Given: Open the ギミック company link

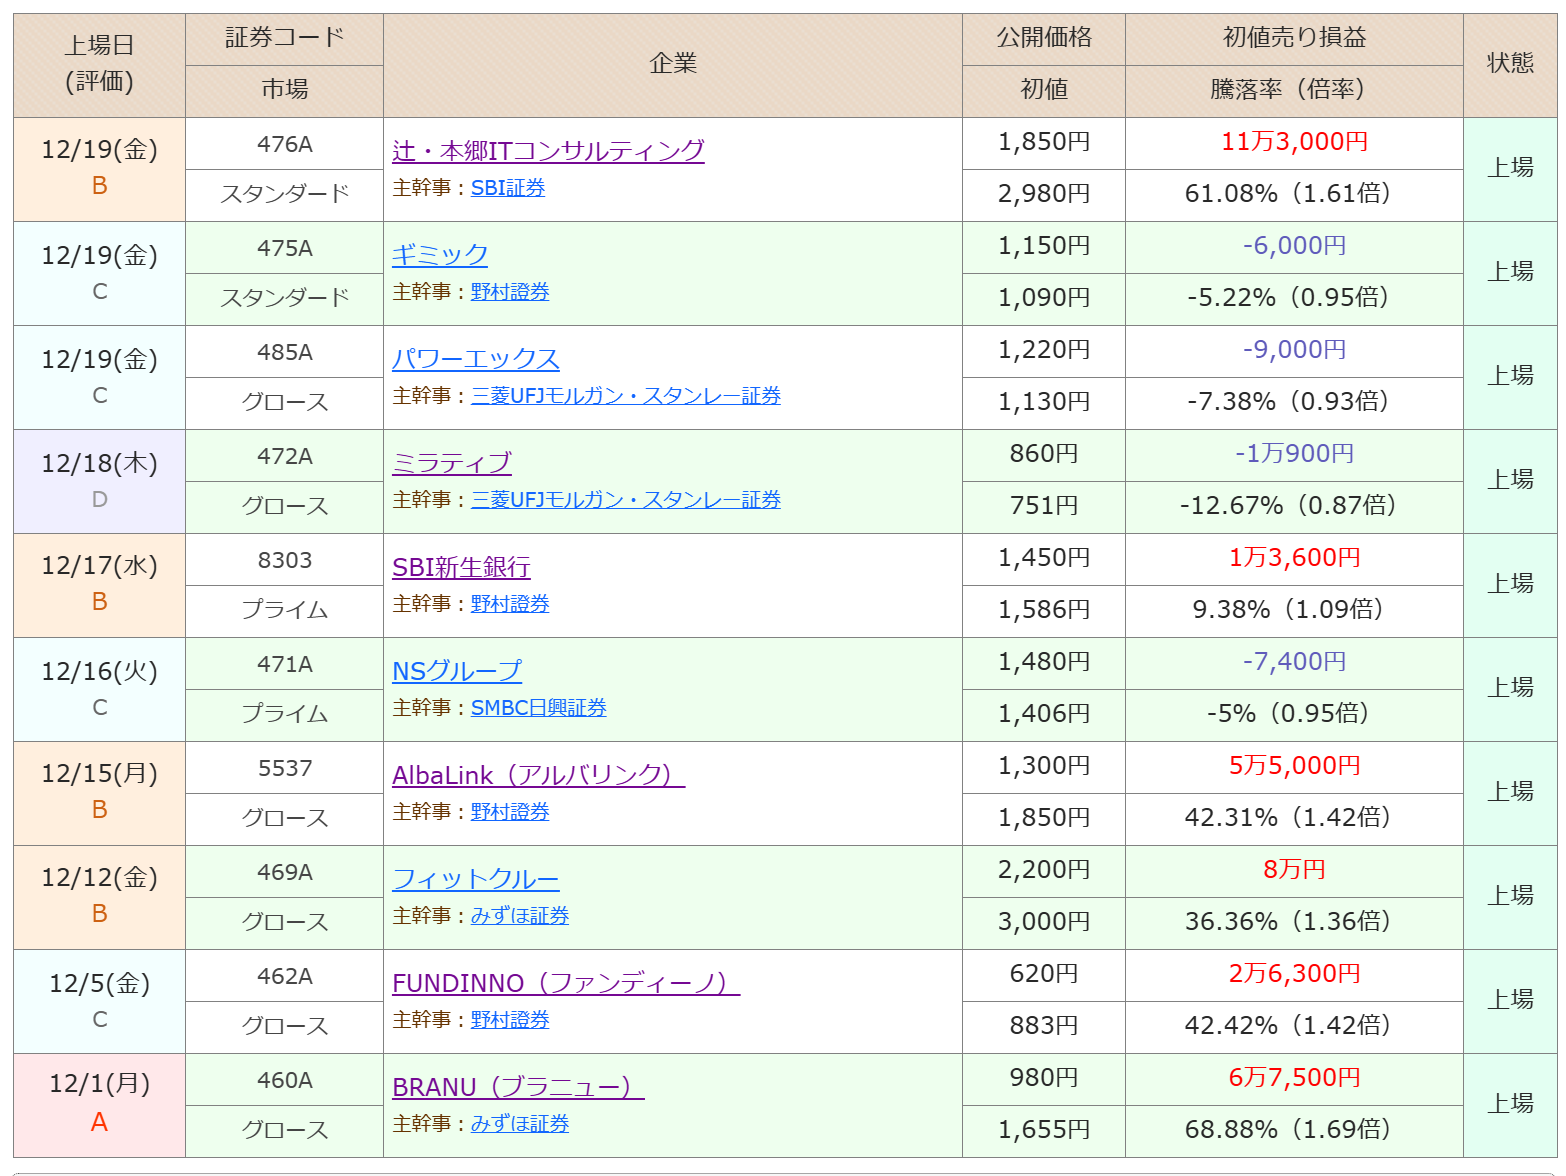Looking at the screenshot, I should (x=440, y=255).
